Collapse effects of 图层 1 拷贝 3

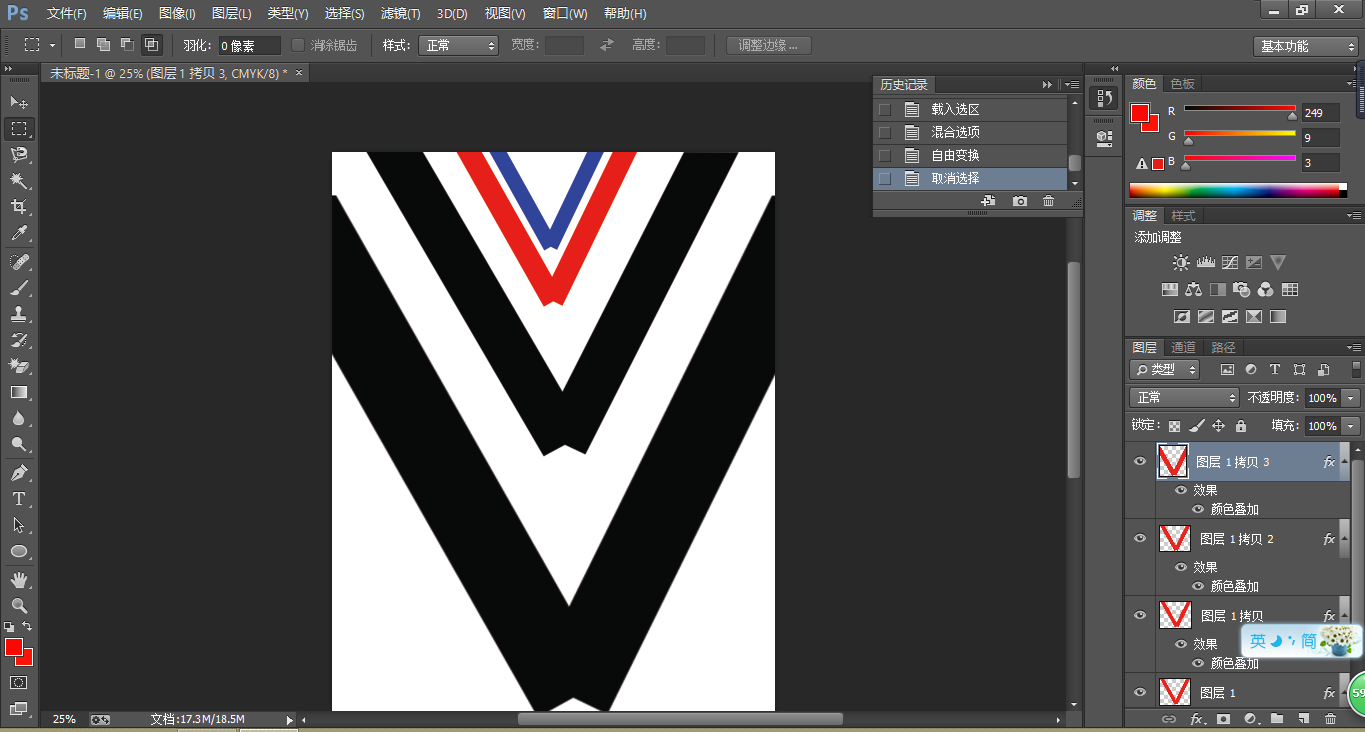click(1343, 462)
